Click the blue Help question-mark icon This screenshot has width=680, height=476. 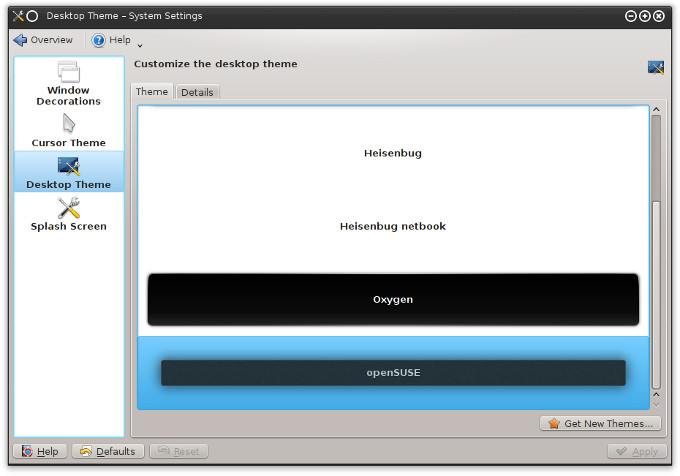(99, 40)
